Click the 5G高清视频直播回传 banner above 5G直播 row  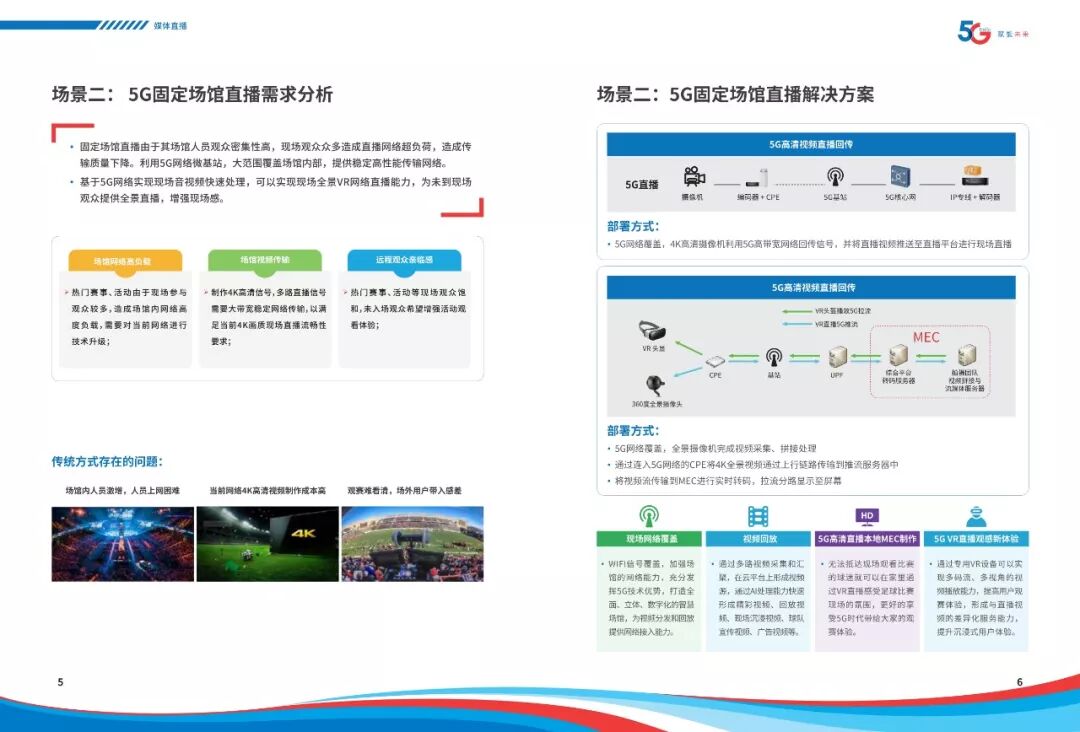[x=811, y=144]
